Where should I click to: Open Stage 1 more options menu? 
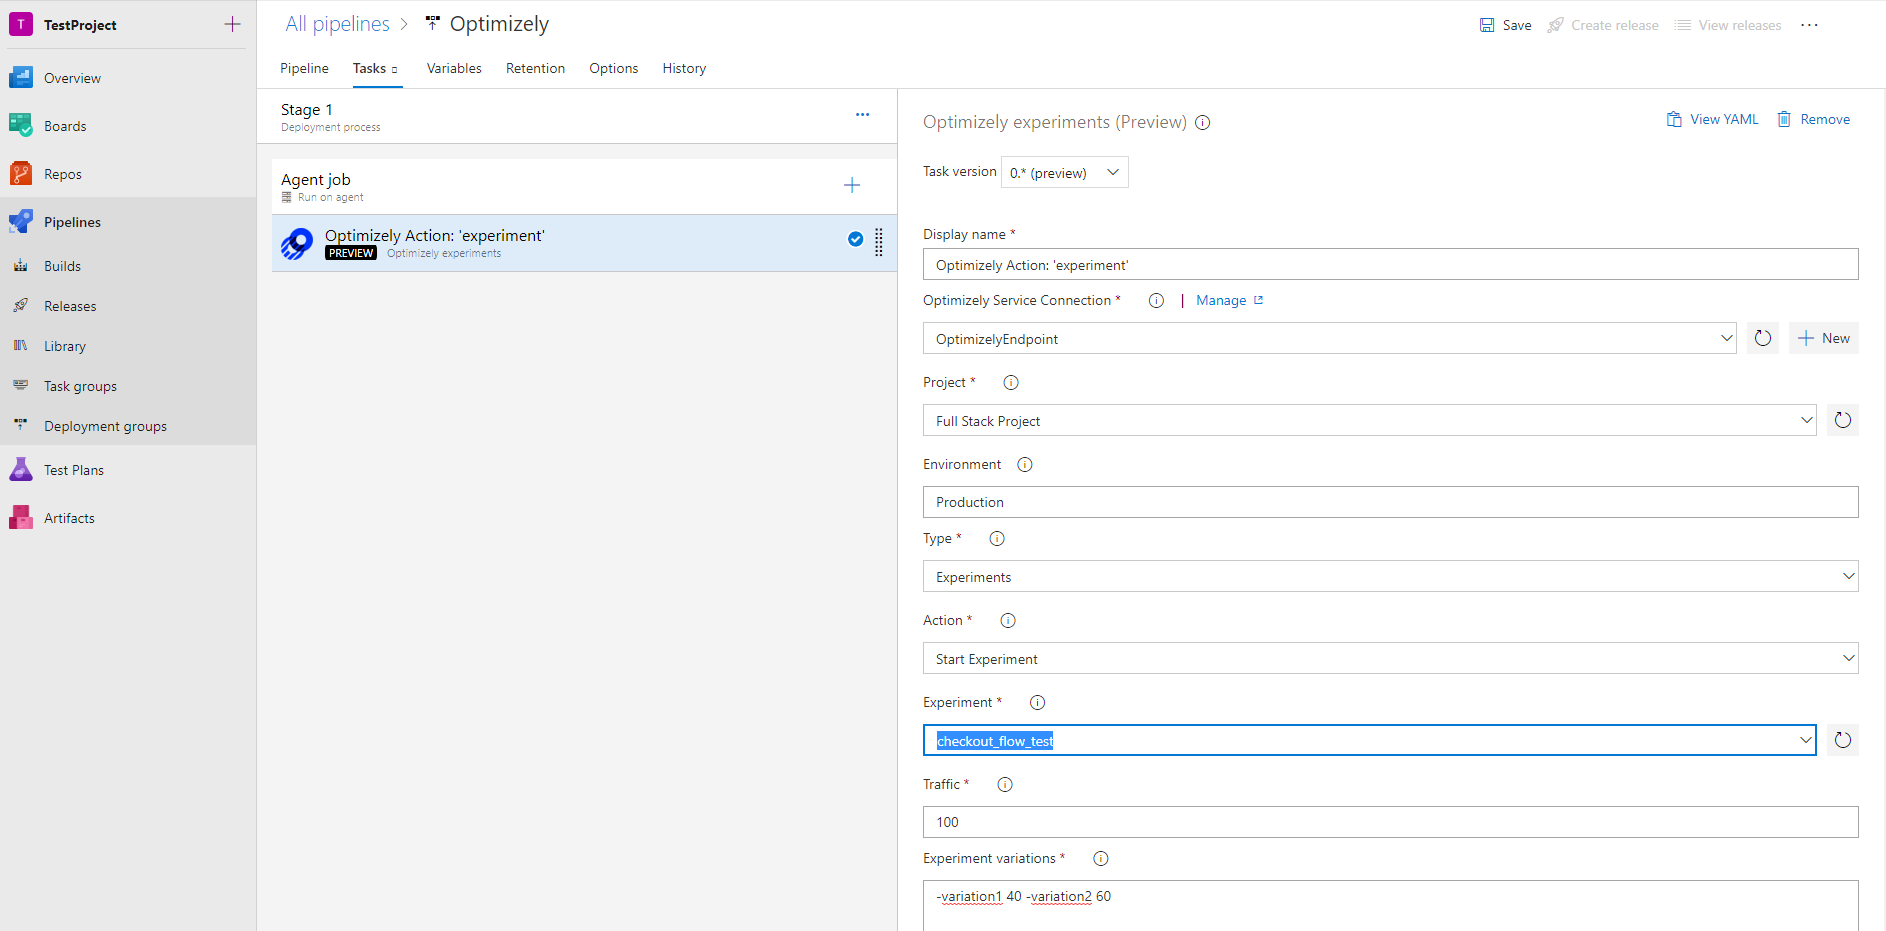pyautogui.click(x=862, y=114)
